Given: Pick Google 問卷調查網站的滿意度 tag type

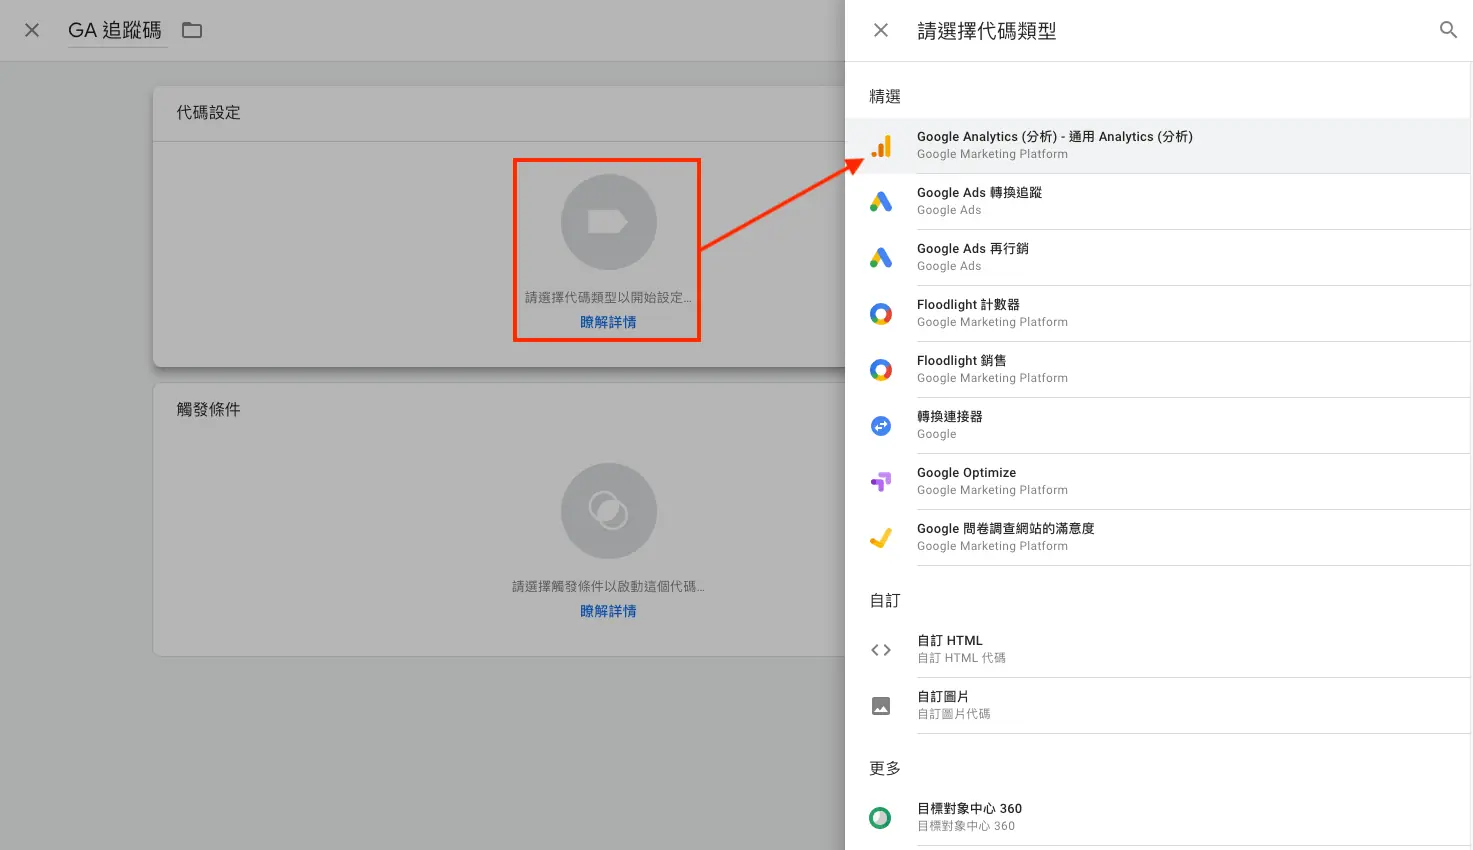Looking at the screenshot, I should pyautogui.click(x=1158, y=538).
